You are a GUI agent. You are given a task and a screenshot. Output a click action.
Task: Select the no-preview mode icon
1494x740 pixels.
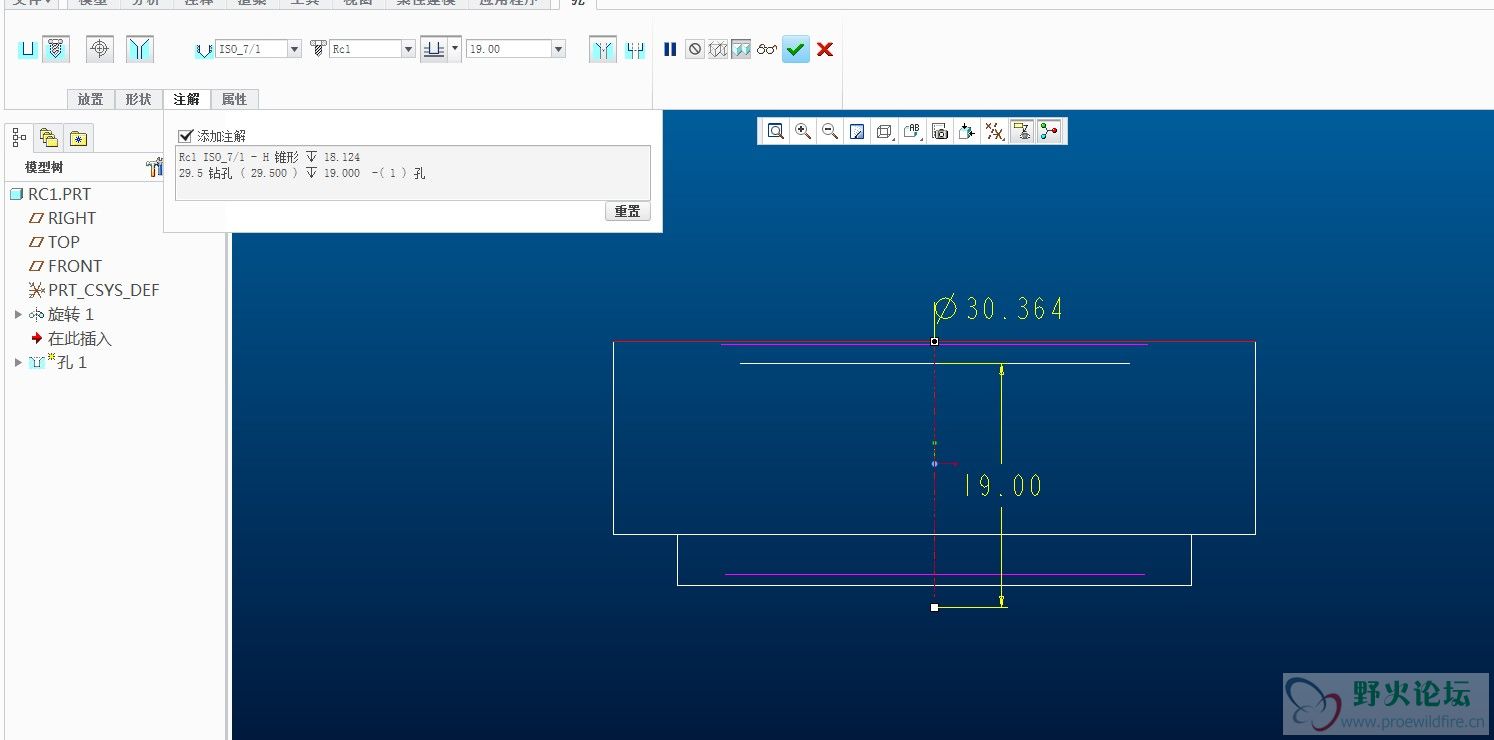pos(695,49)
